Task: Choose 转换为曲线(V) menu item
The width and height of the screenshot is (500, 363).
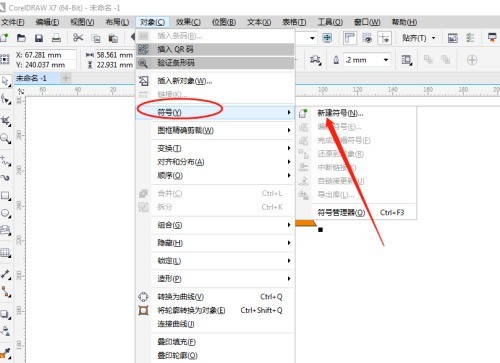Action: click(x=215, y=297)
